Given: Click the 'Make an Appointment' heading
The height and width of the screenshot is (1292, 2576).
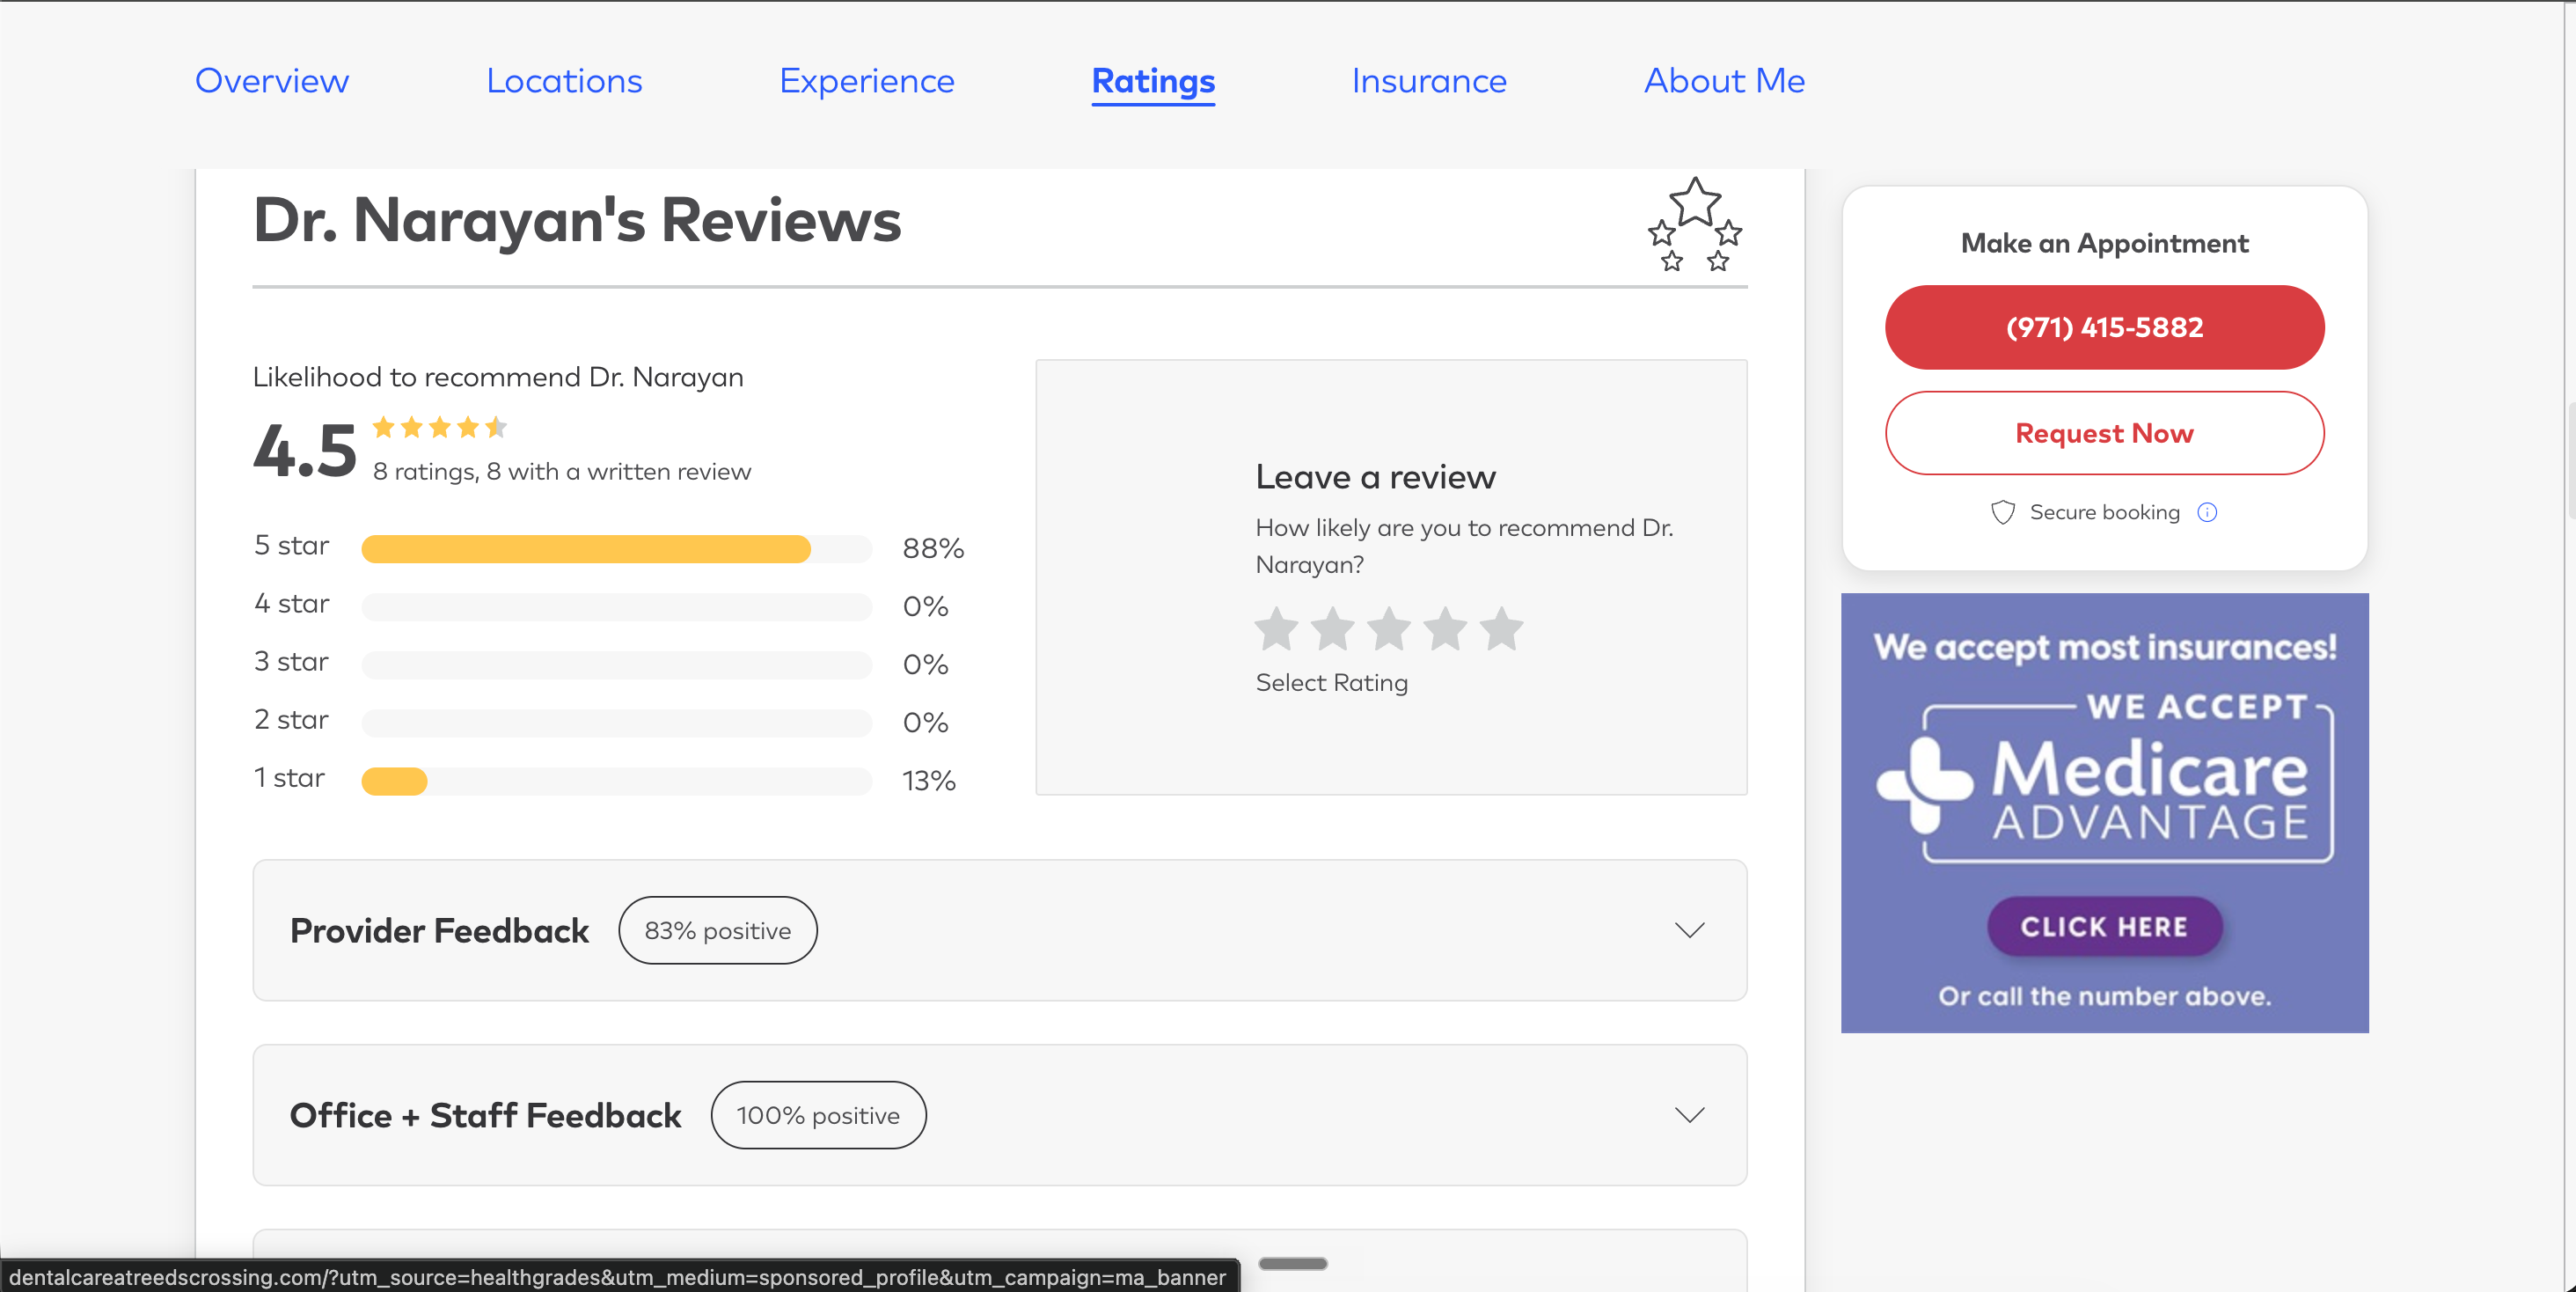Looking at the screenshot, I should (2104, 243).
